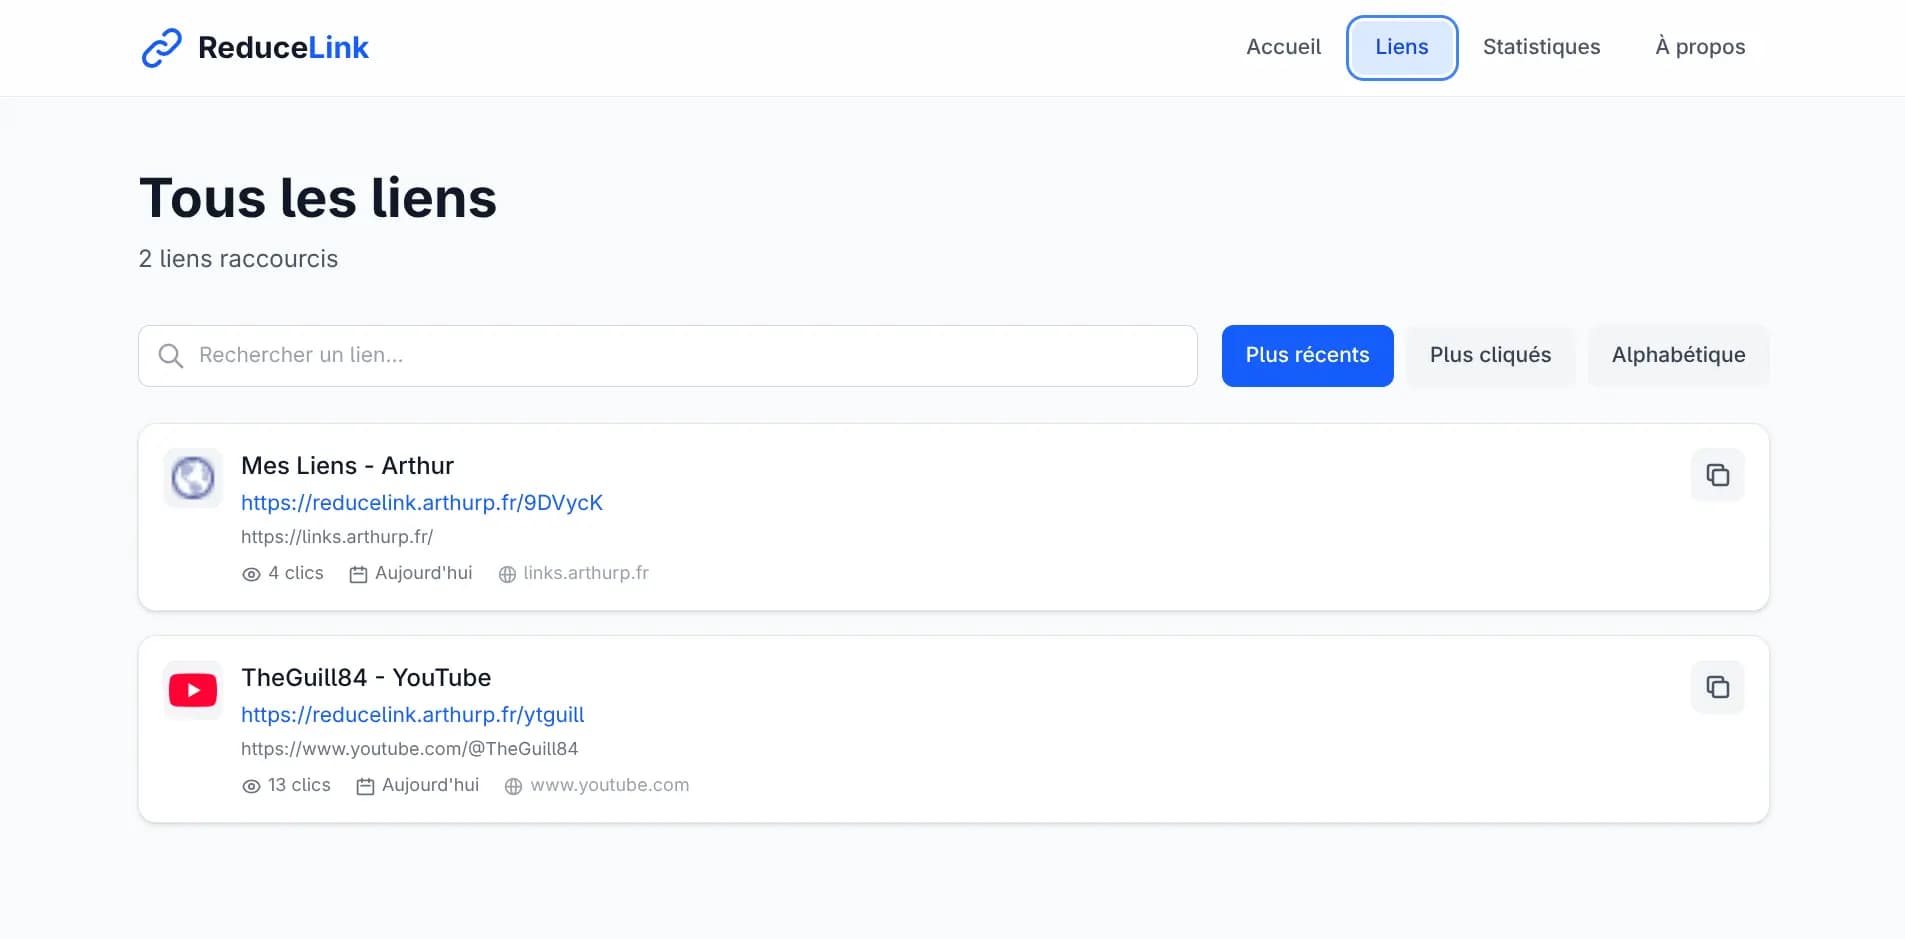Image resolution: width=1905 pixels, height=939 pixels.
Task: Select the Plus récents sorting option
Action: click(x=1307, y=355)
